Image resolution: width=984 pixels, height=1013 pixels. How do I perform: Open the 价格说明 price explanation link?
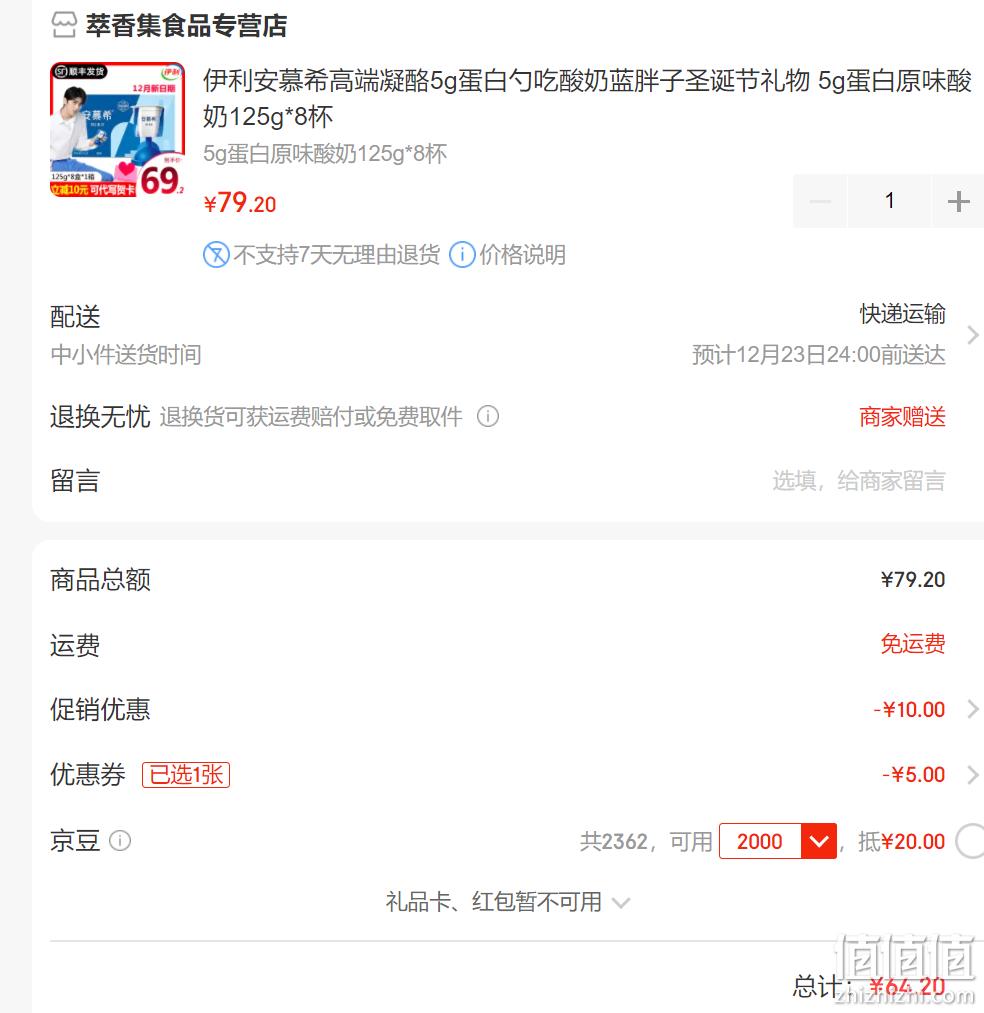tap(522, 255)
